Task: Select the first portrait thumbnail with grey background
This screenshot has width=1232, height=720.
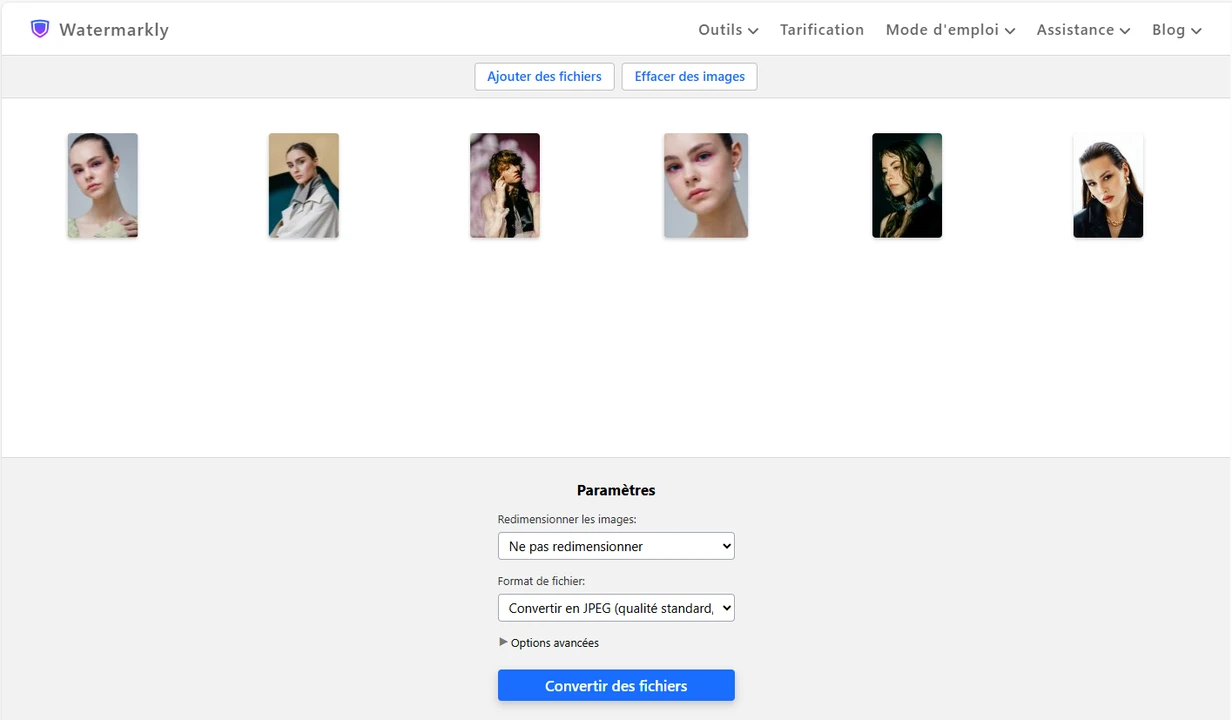Action: 103,186
